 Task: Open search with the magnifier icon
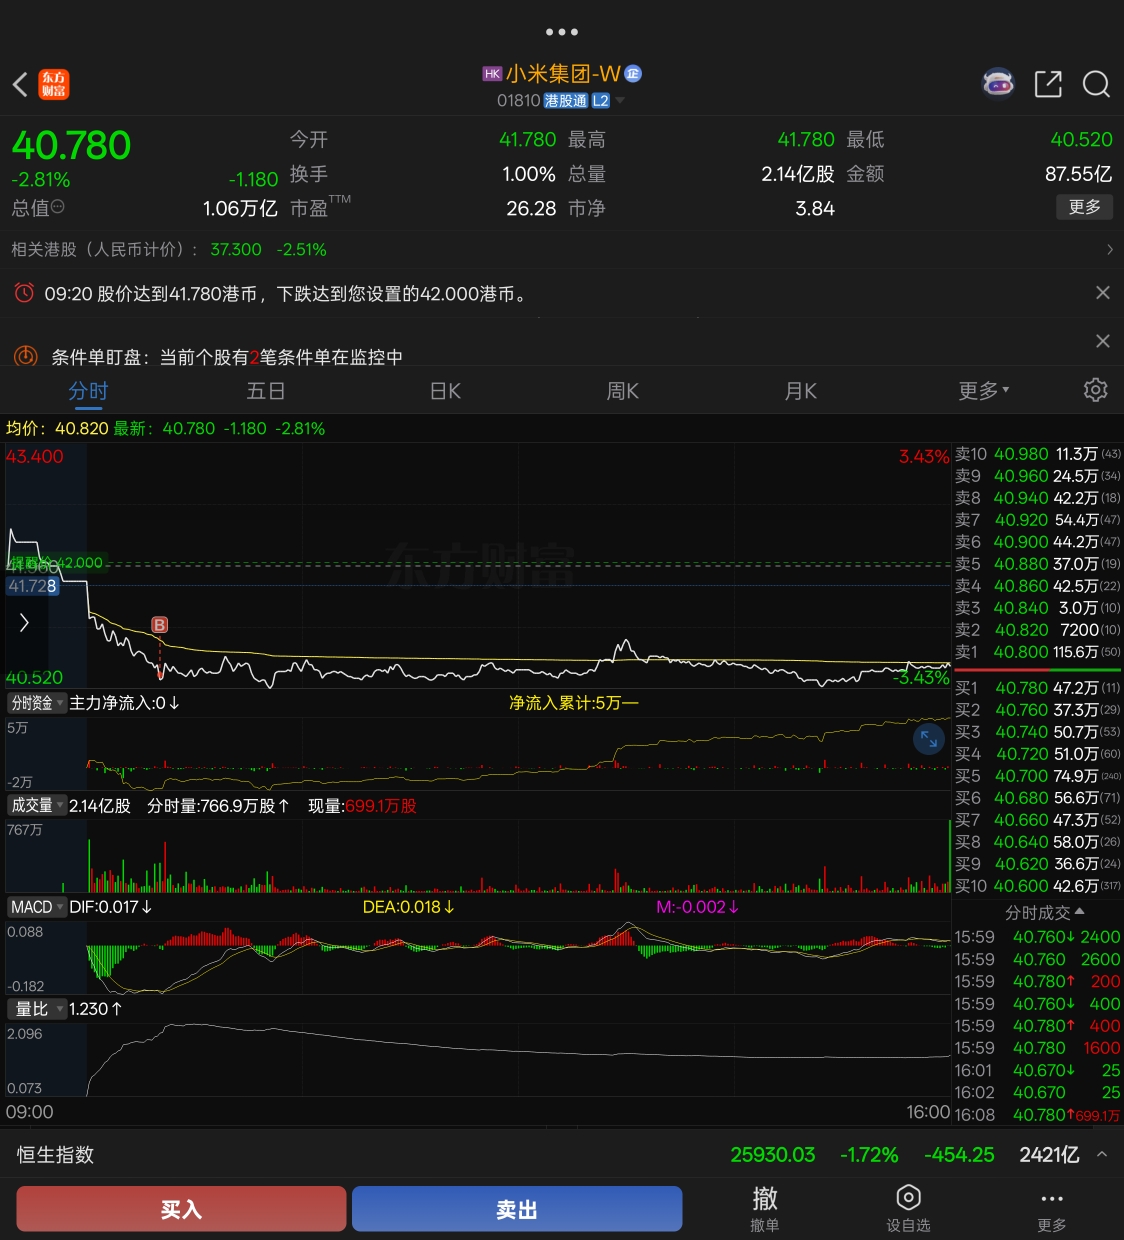pyautogui.click(x=1097, y=84)
